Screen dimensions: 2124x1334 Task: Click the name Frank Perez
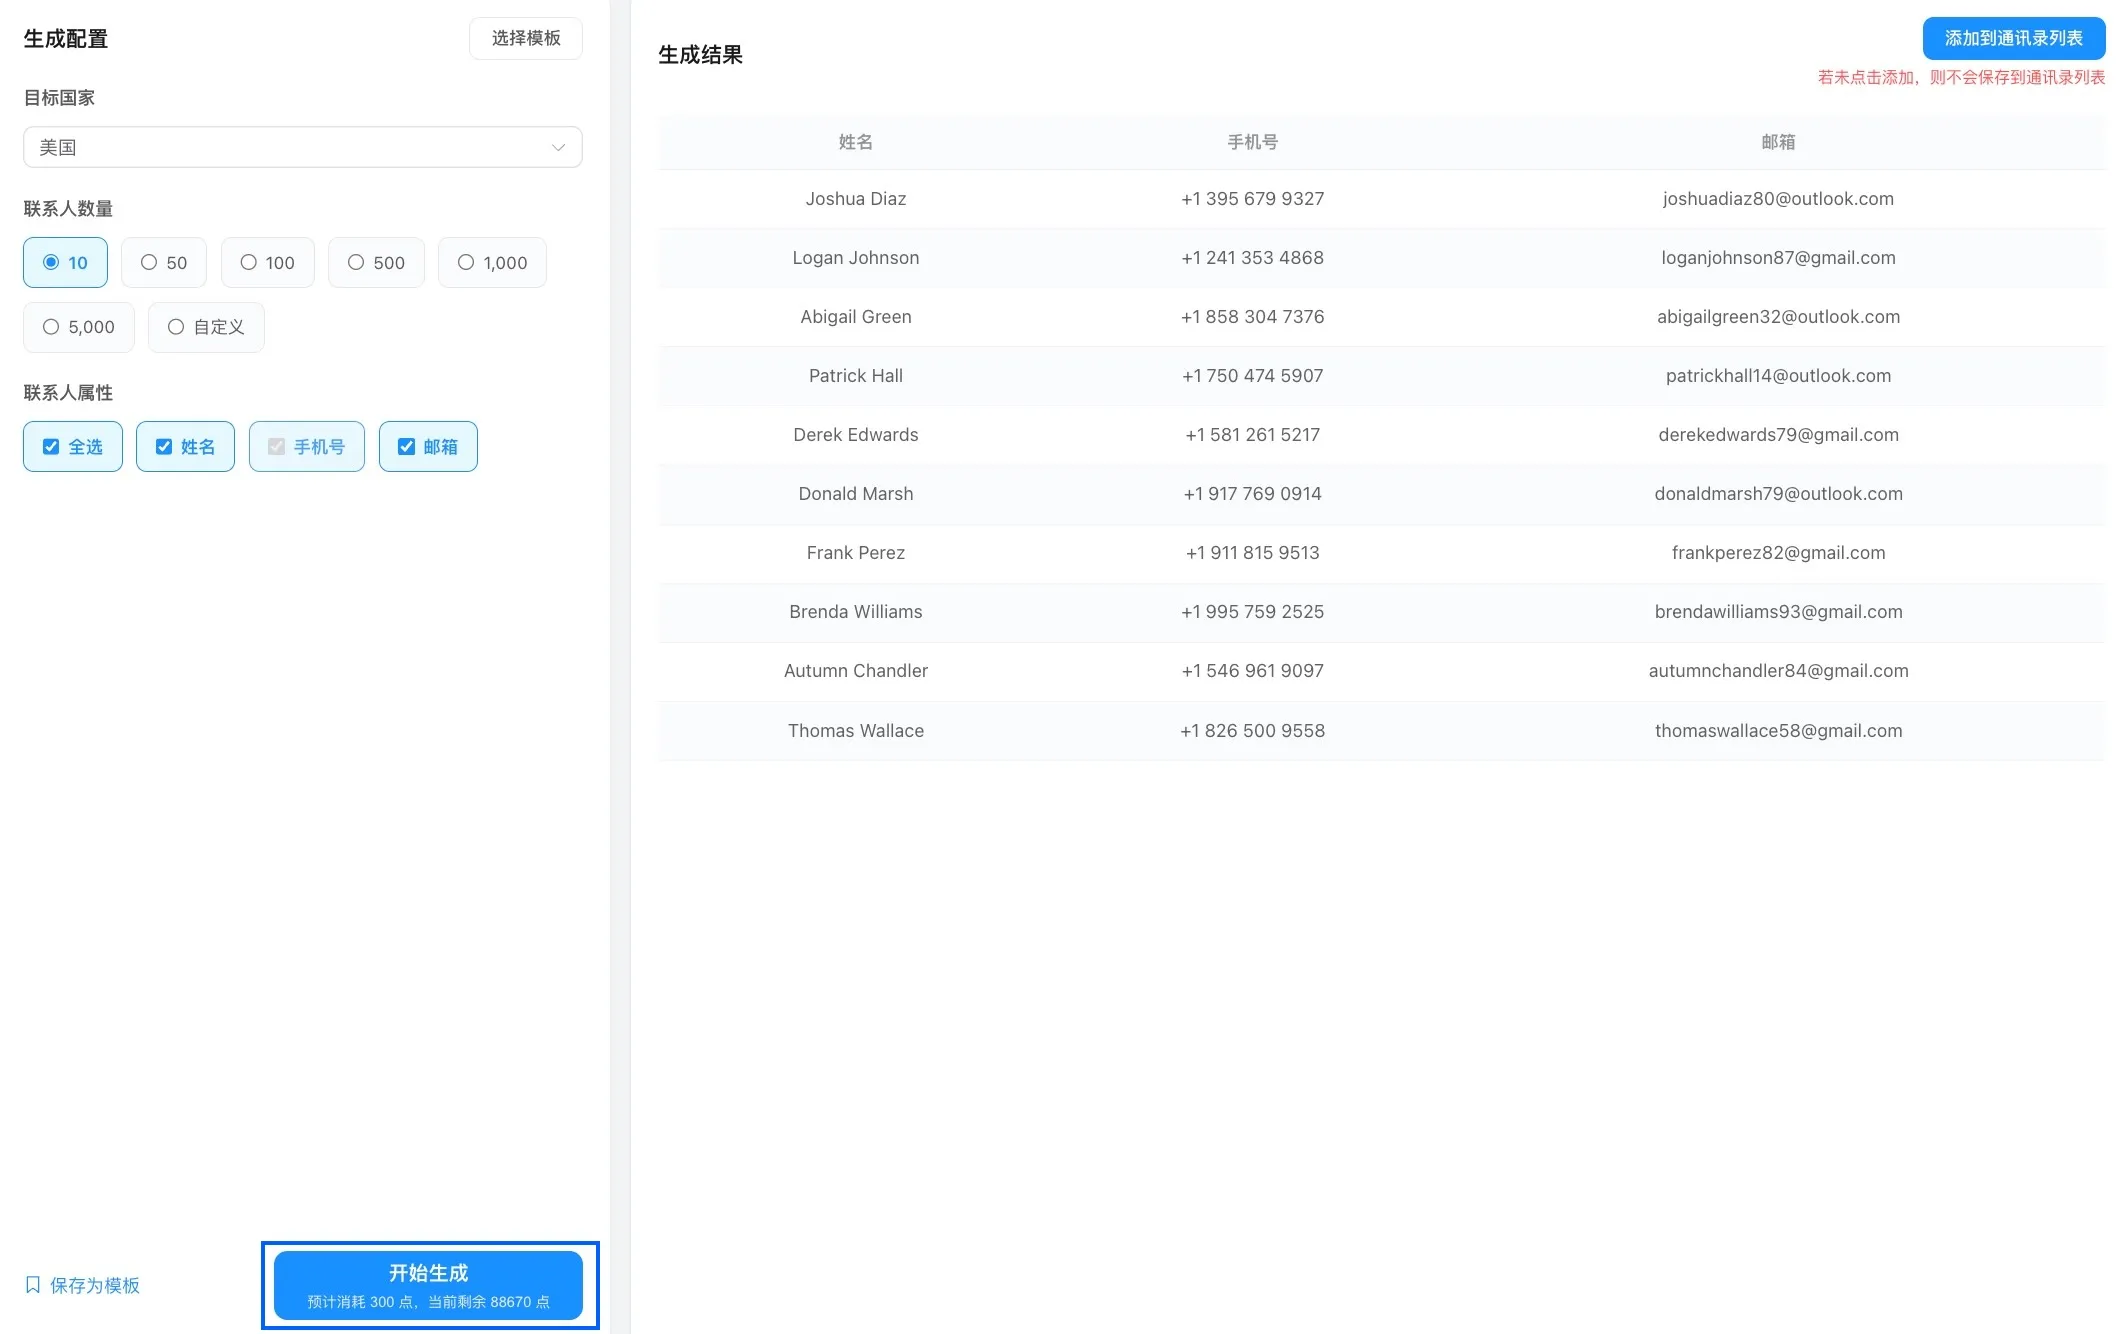tap(856, 552)
